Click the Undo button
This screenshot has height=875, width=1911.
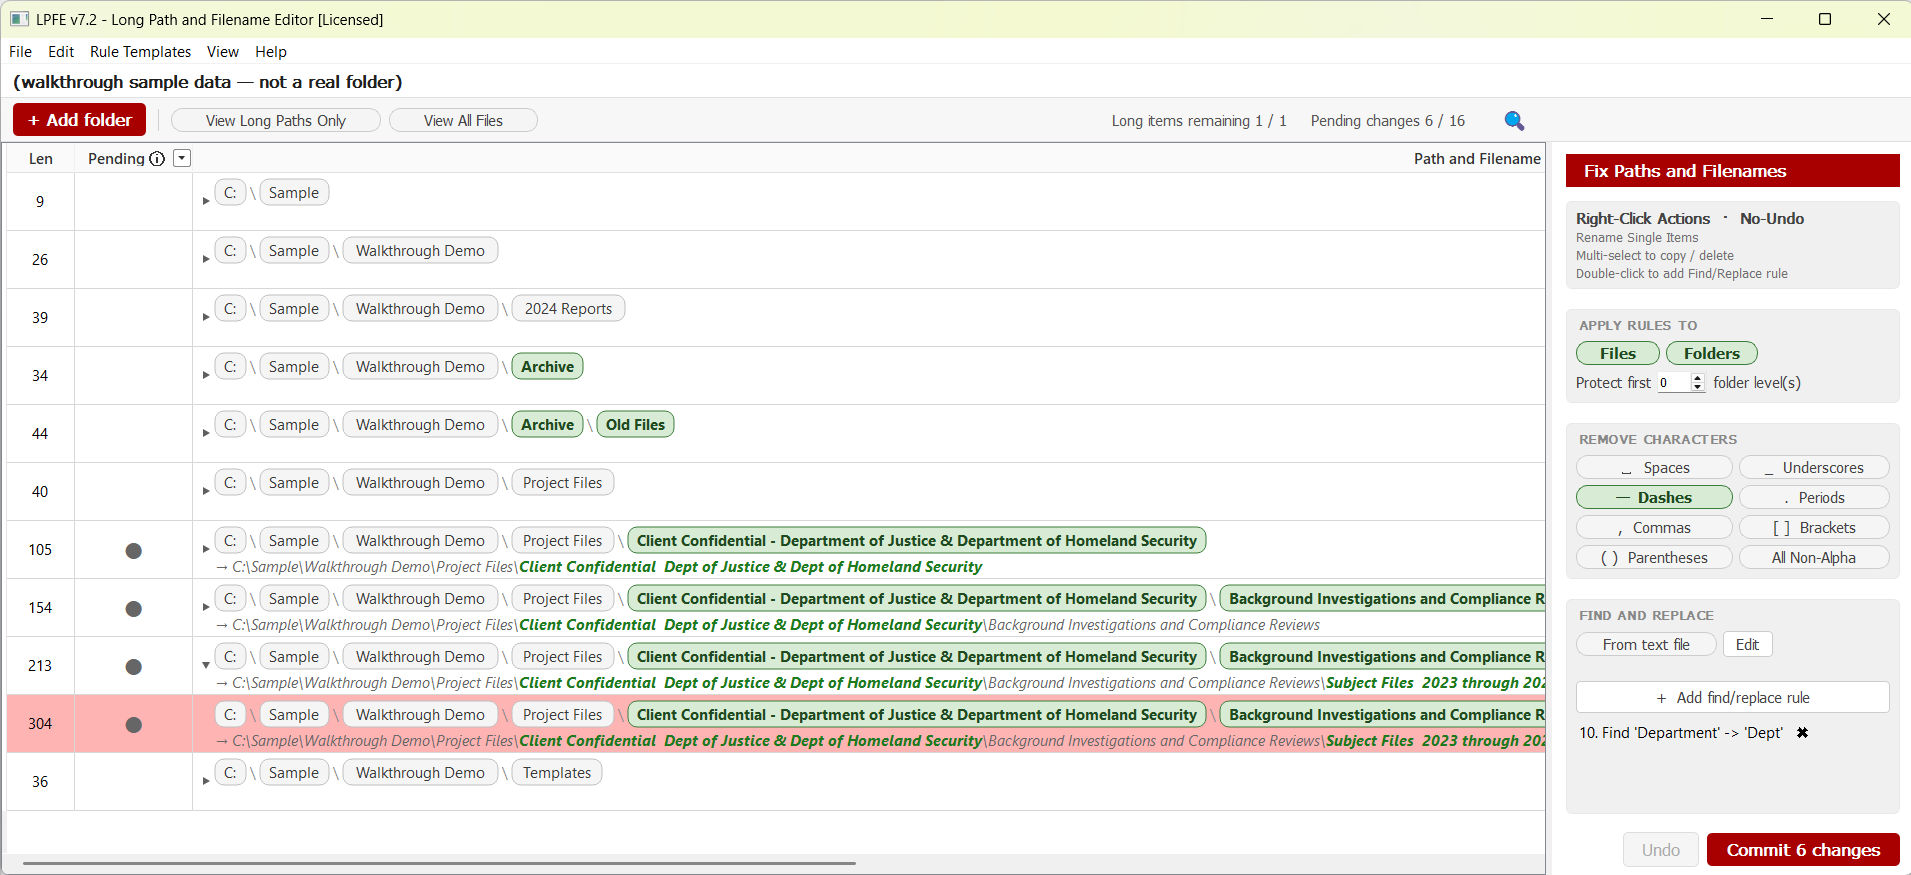1660,850
